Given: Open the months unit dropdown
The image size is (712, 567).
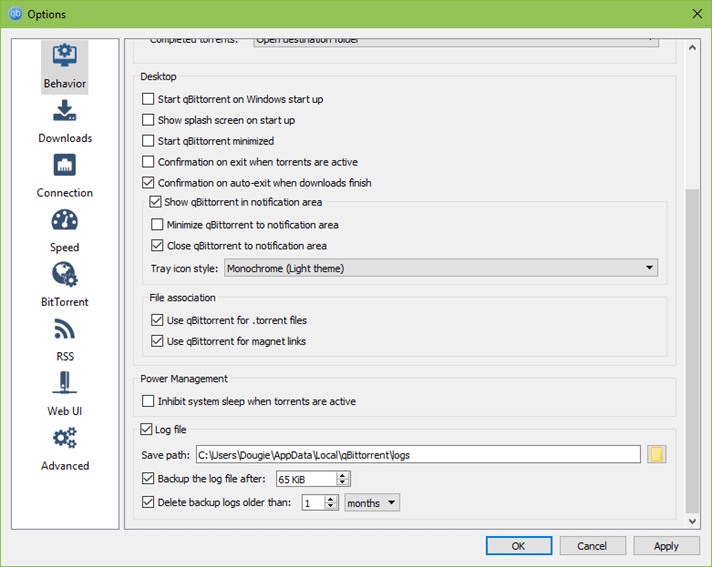Looking at the screenshot, I should [x=372, y=503].
